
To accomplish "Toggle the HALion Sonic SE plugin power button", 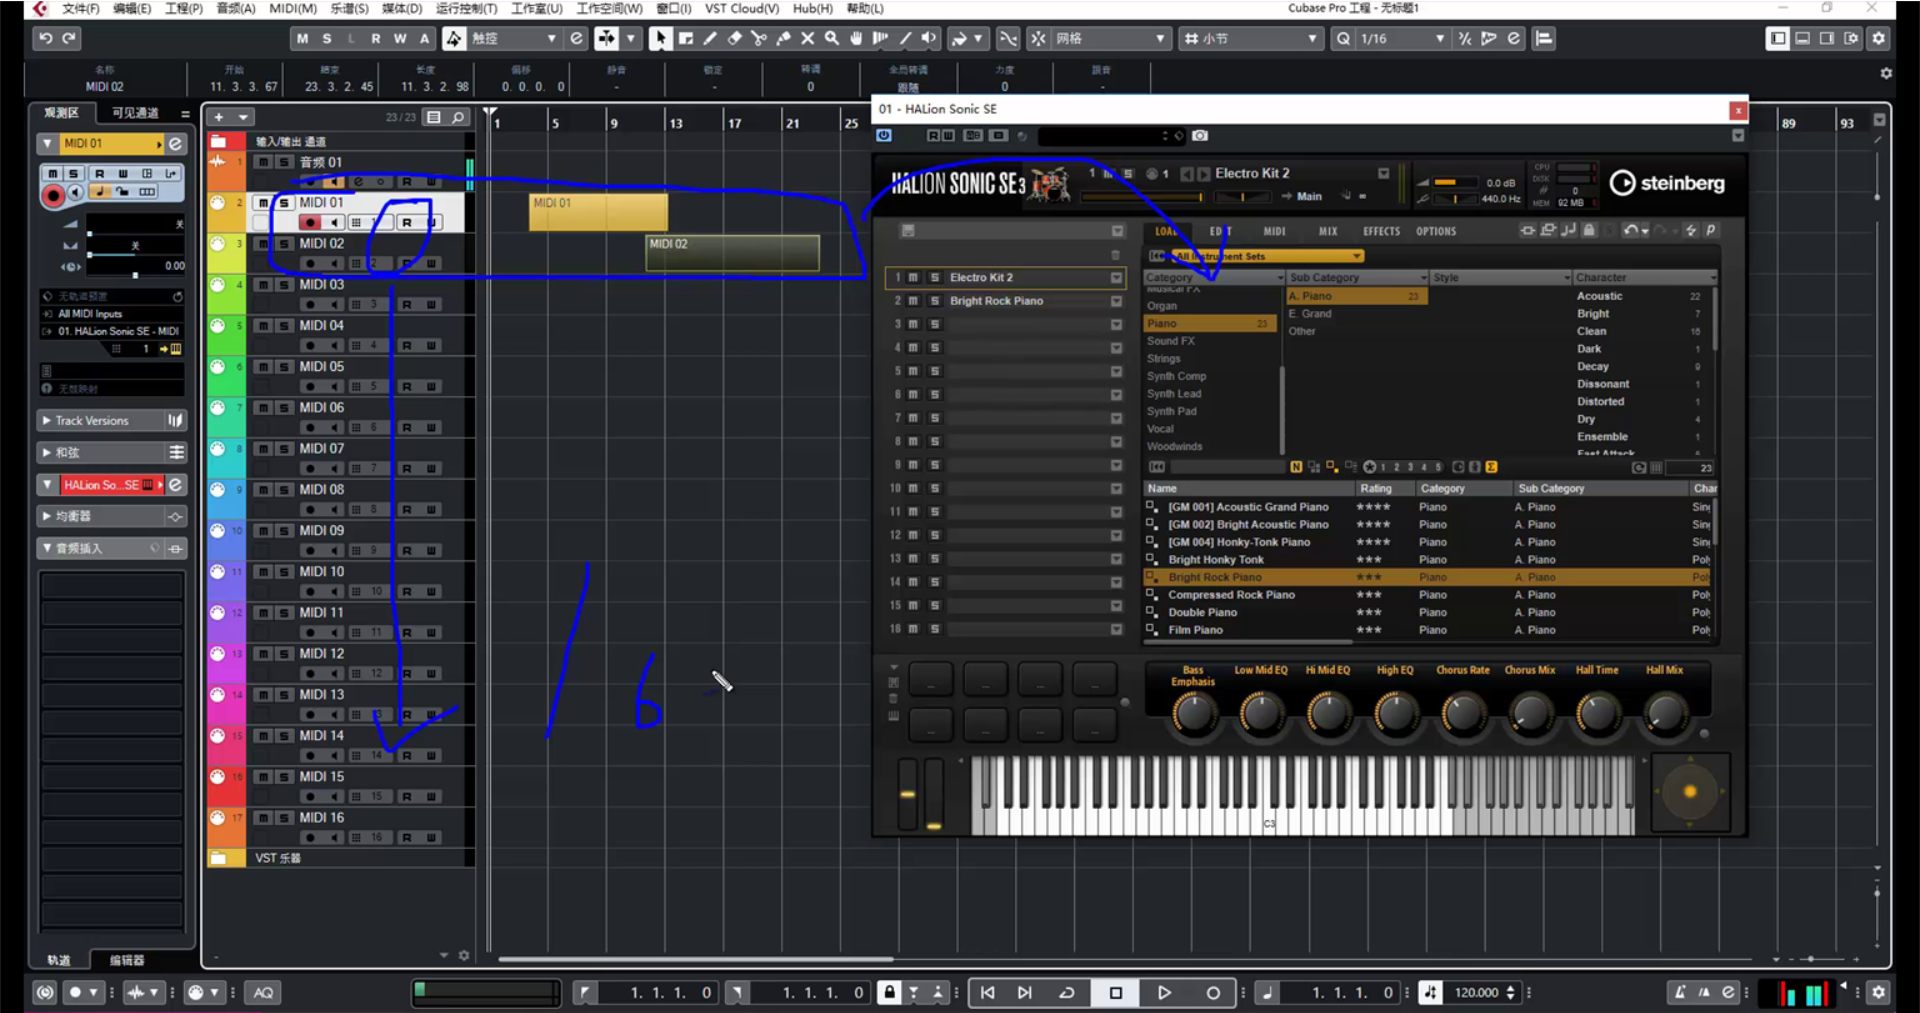I will (x=884, y=135).
